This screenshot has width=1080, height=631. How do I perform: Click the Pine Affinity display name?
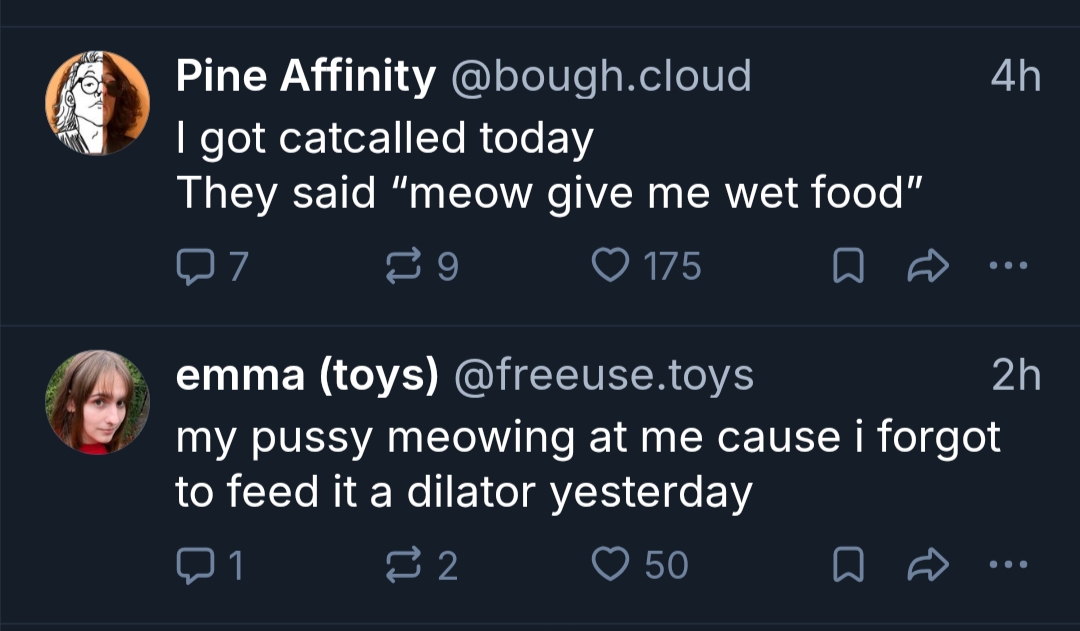306,76
